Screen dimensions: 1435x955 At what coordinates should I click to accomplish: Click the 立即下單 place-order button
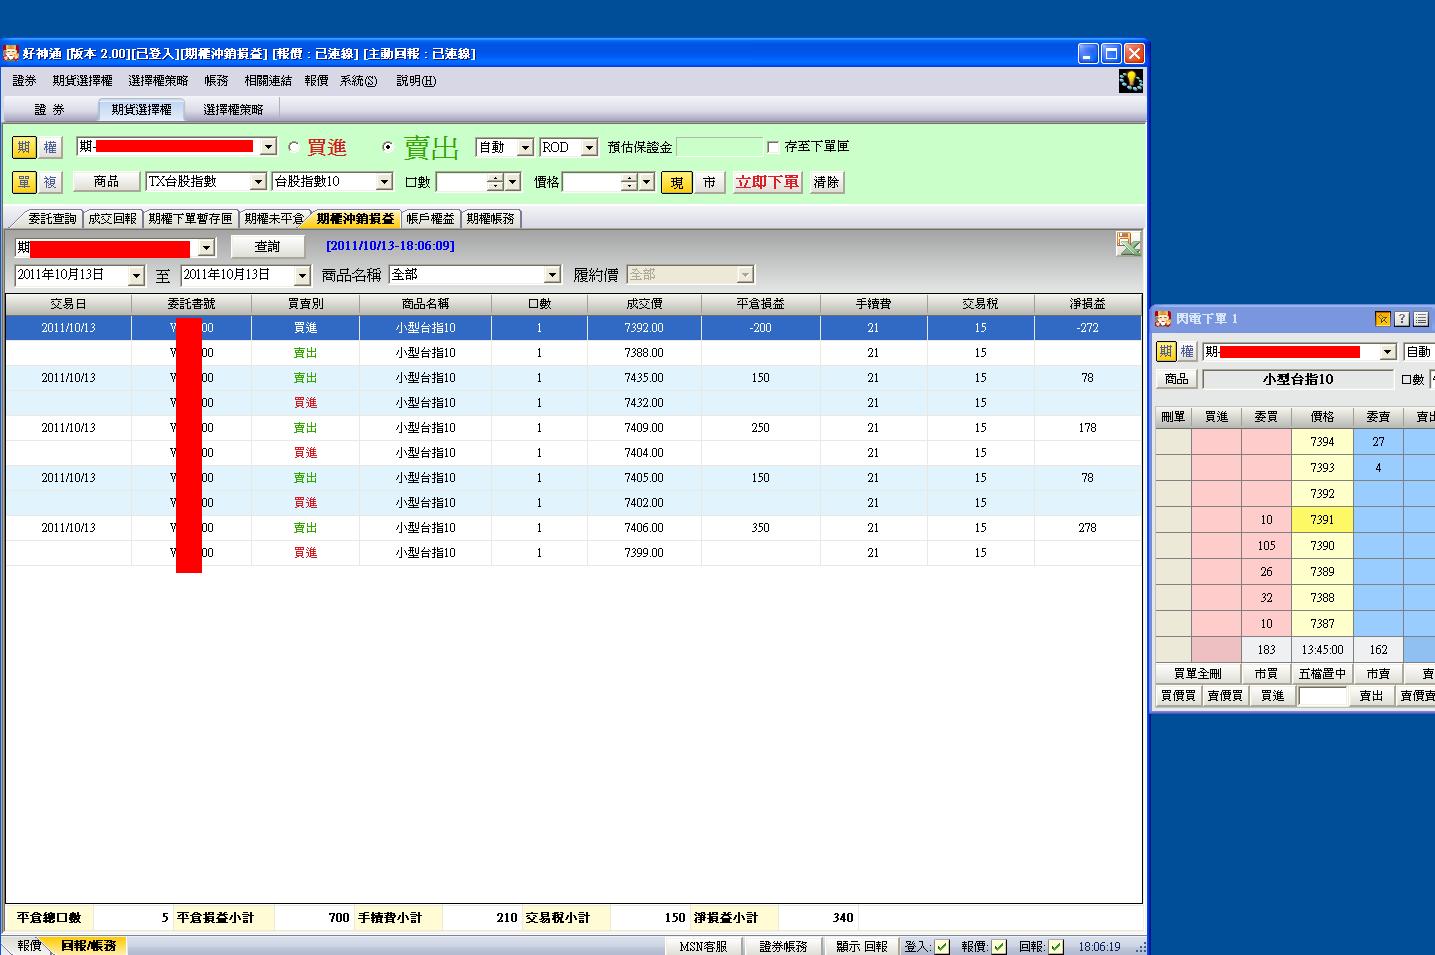(767, 182)
